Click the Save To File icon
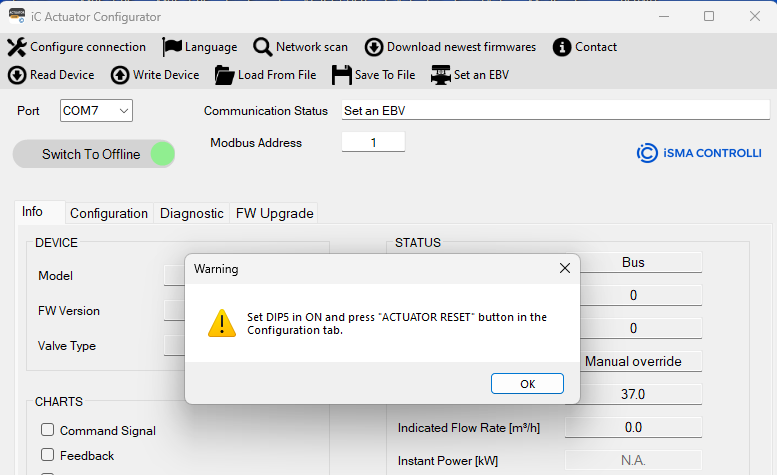Image resolution: width=777 pixels, height=475 pixels. (x=341, y=75)
